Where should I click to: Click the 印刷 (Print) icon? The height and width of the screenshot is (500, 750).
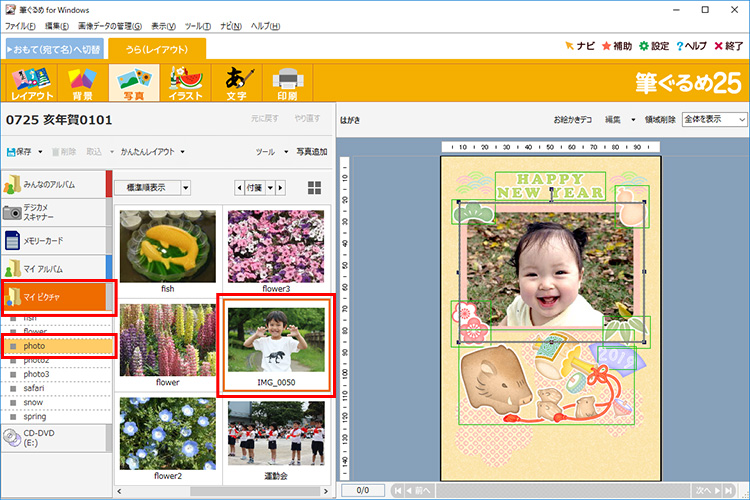click(x=287, y=84)
